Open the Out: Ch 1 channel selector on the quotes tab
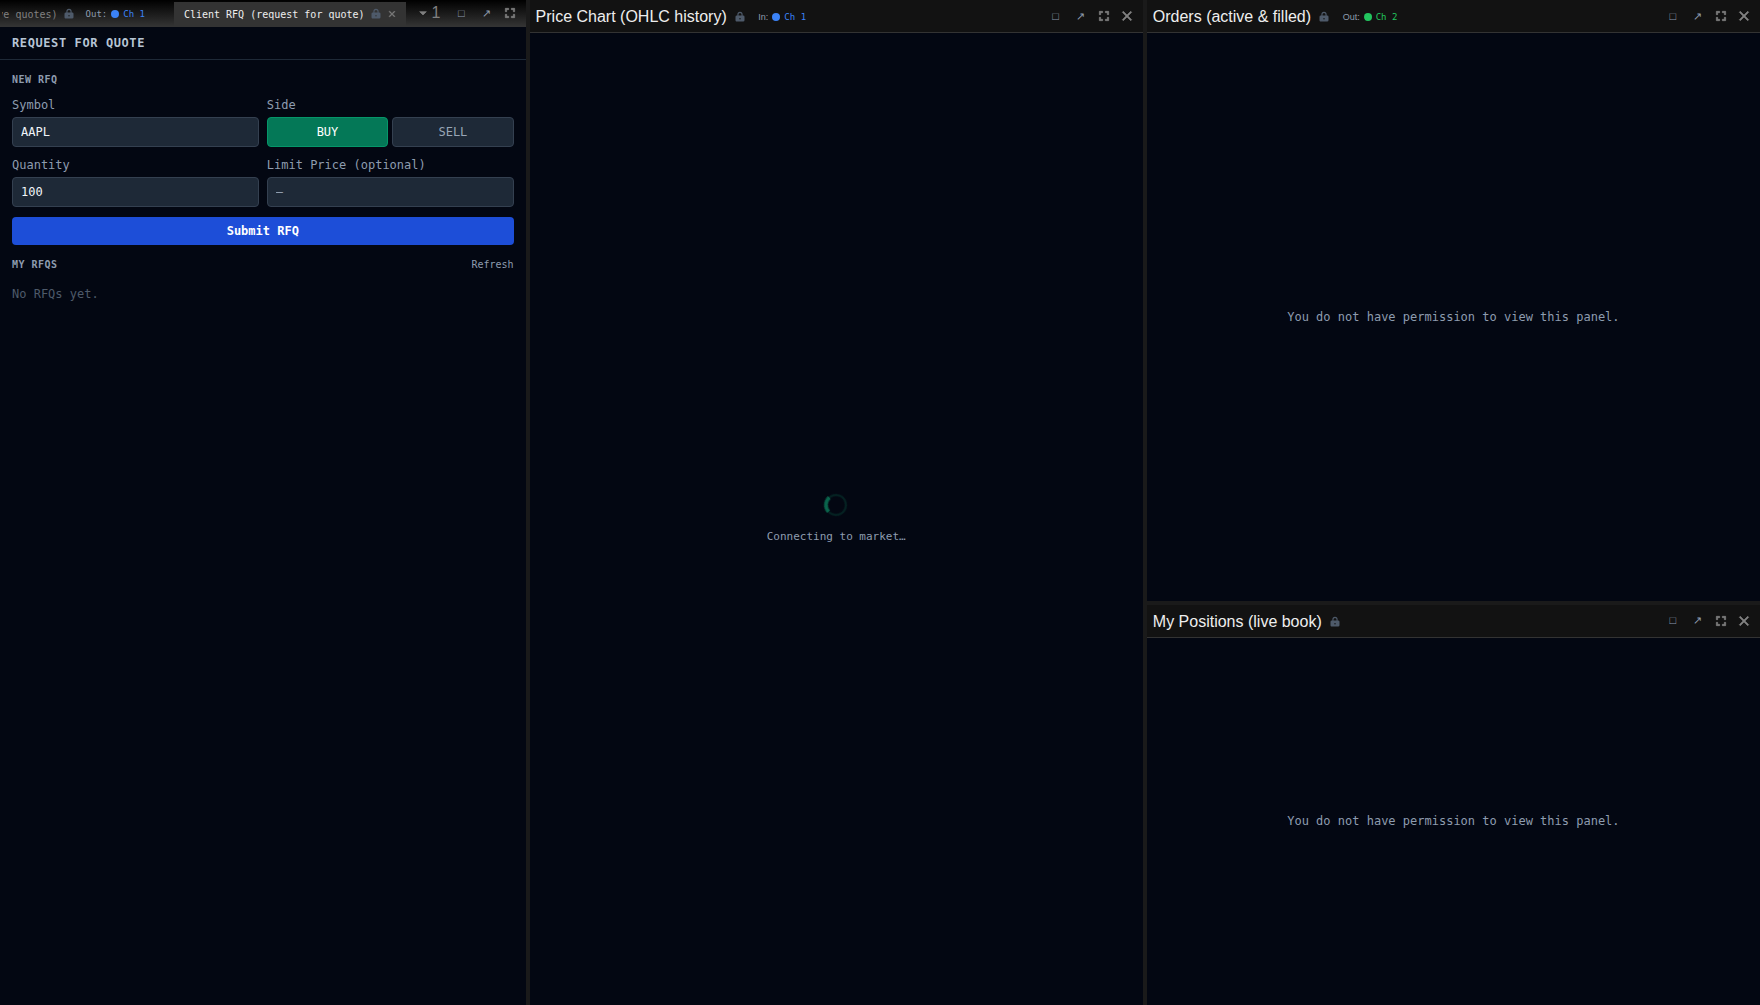The width and height of the screenshot is (1760, 1005). click(x=115, y=14)
